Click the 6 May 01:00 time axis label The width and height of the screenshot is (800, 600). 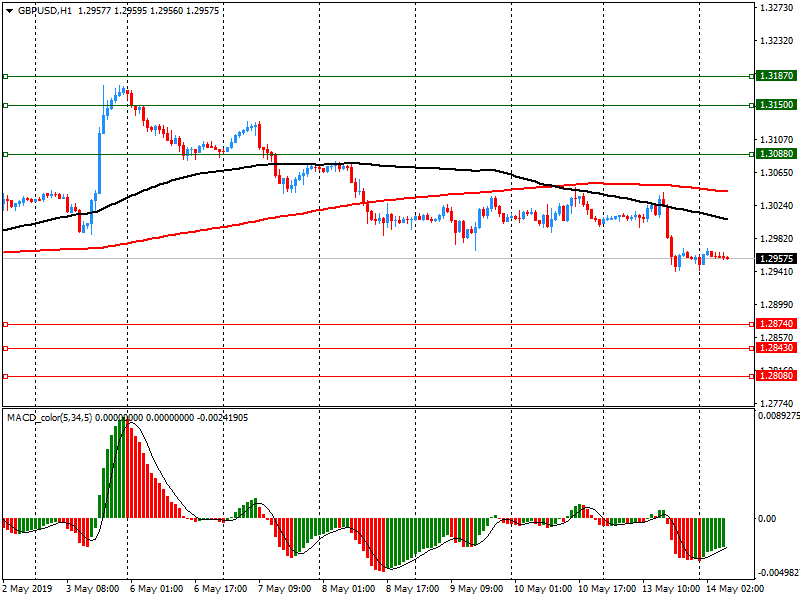pyautogui.click(x=154, y=590)
